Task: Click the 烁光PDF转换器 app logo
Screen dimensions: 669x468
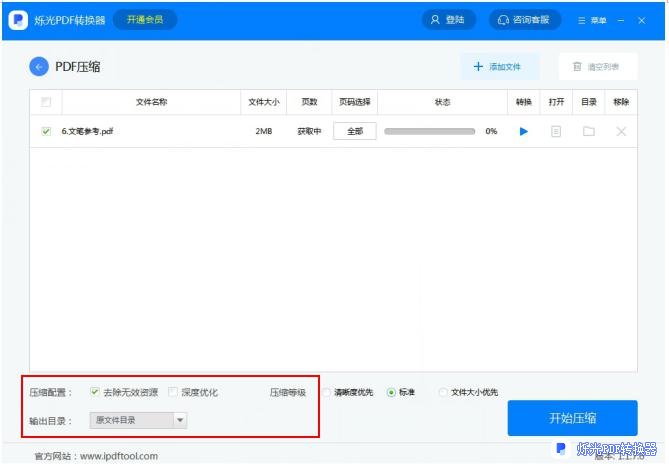Action: [18, 20]
